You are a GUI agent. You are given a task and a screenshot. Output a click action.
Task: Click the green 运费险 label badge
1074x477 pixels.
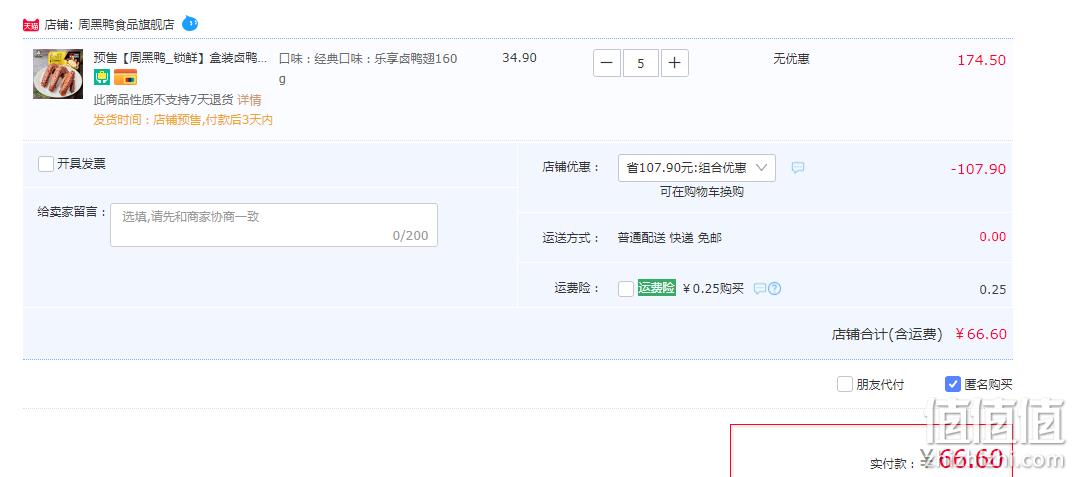(x=657, y=288)
